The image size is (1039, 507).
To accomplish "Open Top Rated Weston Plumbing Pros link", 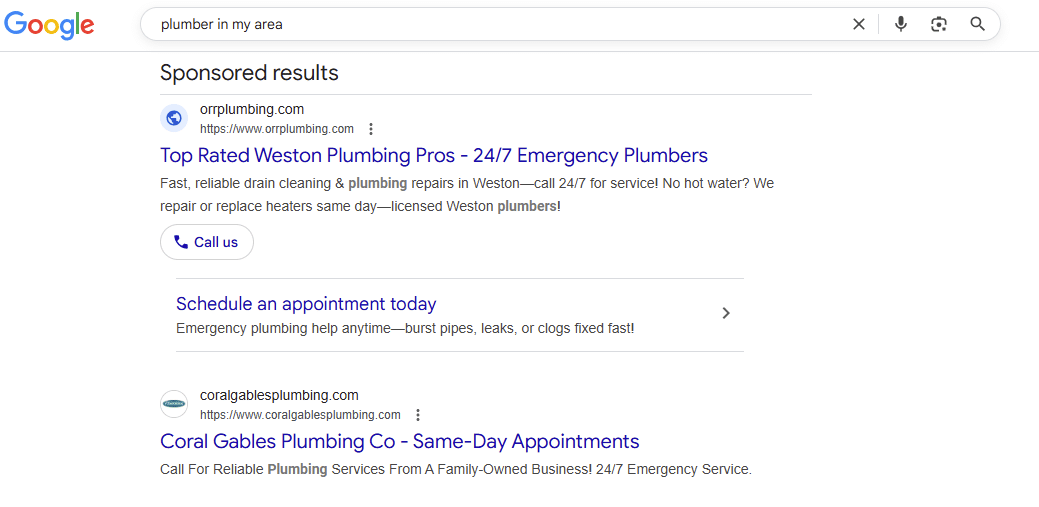I will point(434,155).
